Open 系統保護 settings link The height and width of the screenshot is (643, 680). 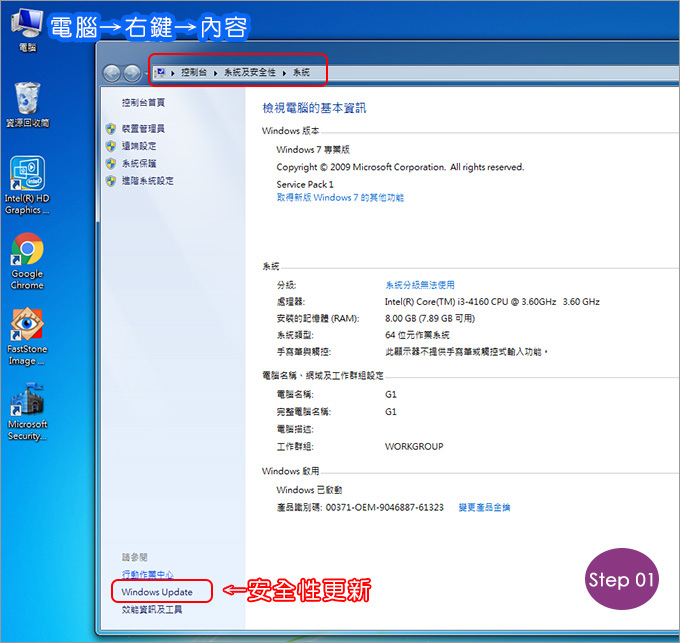point(139,163)
